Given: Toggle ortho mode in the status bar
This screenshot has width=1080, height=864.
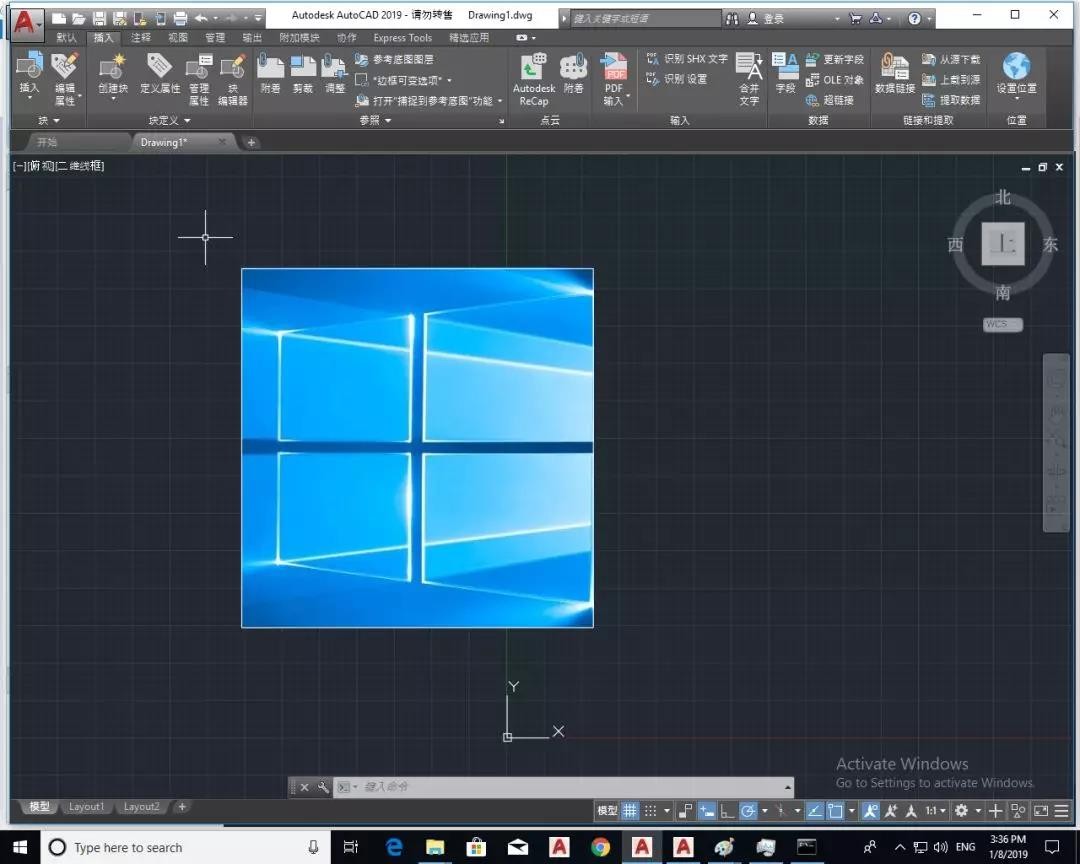Looking at the screenshot, I should click(x=727, y=811).
